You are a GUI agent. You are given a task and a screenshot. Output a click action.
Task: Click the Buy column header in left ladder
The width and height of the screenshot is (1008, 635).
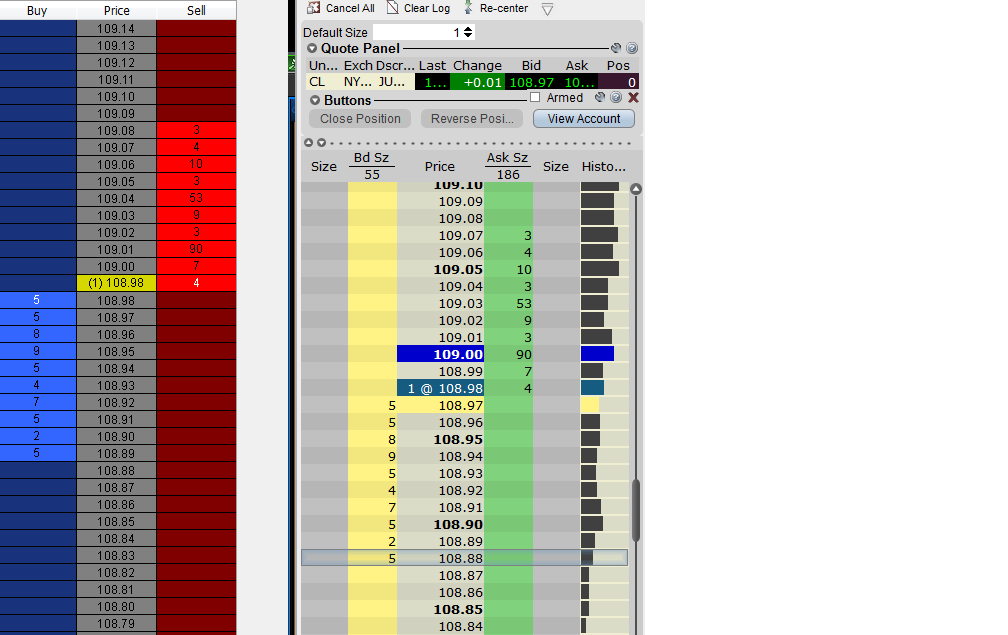pyautogui.click(x=37, y=10)
